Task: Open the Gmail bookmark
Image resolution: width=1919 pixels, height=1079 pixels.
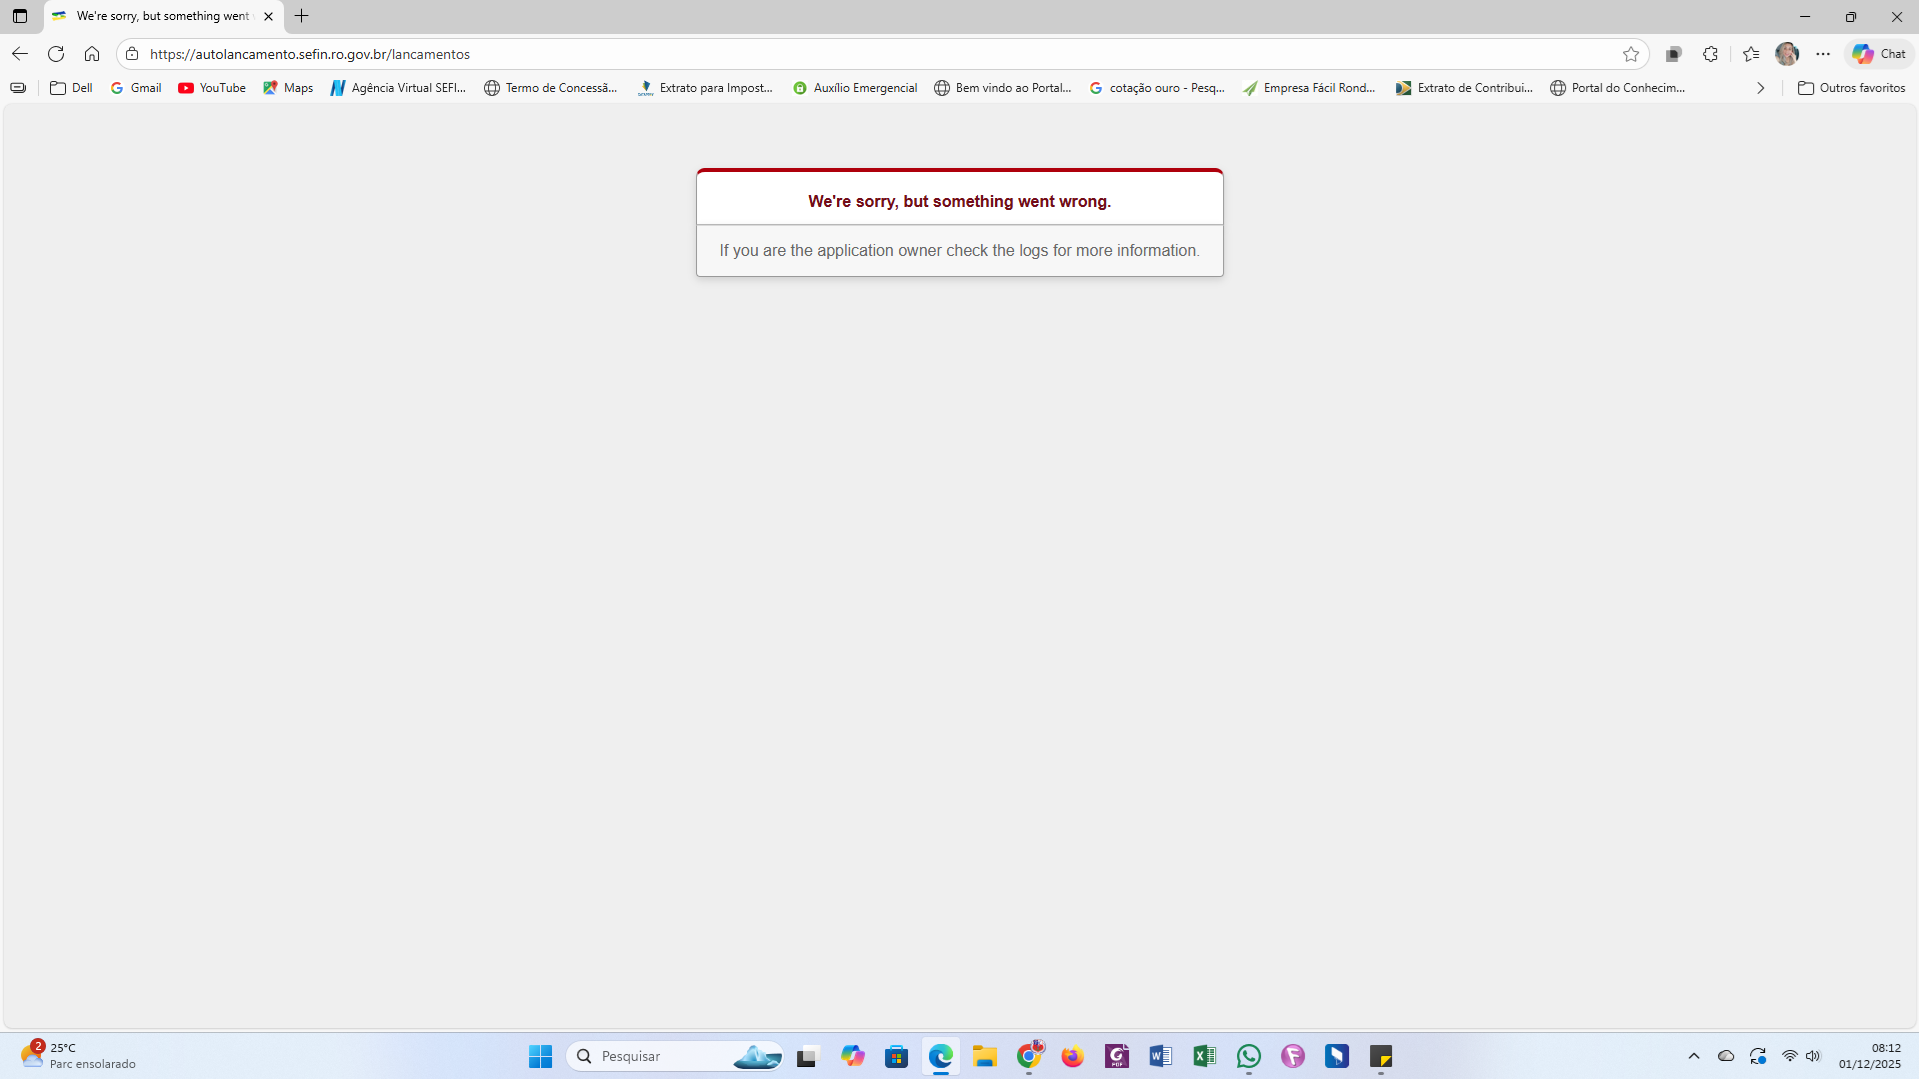Action: coord(136,88)
